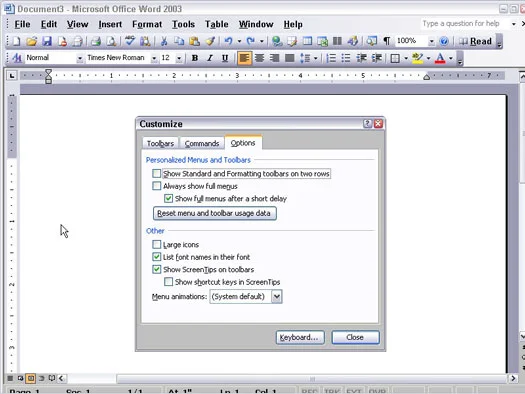Open the Zoom percentage dropdown
The height and width of the screenshot is (394, 525).
tap(432, 42)
